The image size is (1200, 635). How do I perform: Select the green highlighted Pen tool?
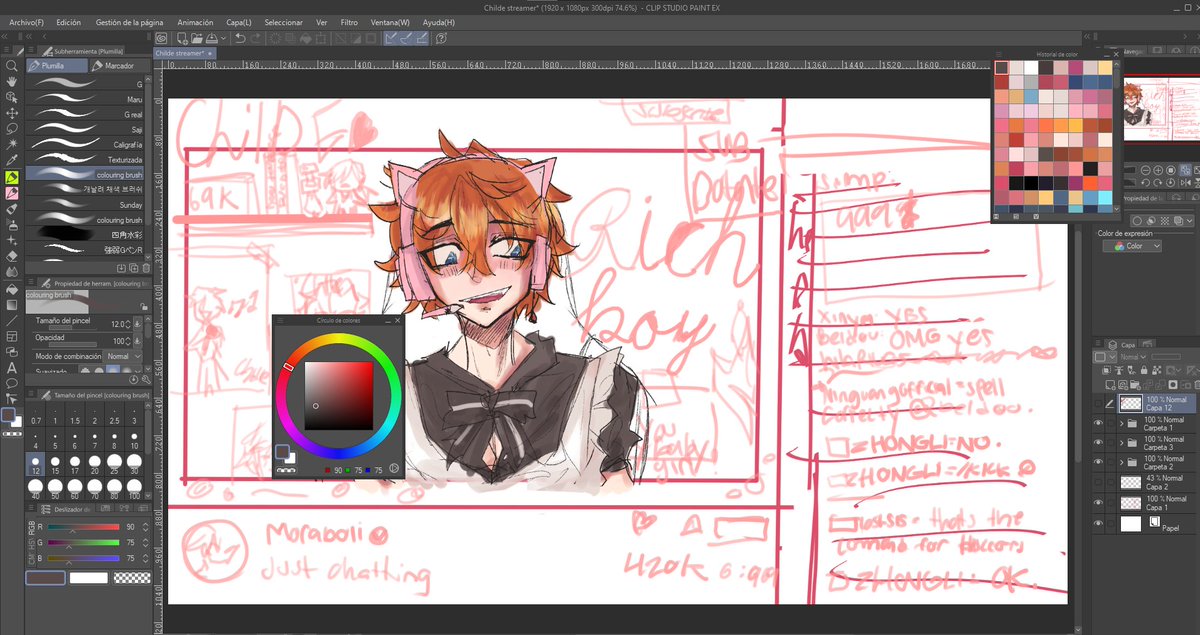[x=12, y=177]
